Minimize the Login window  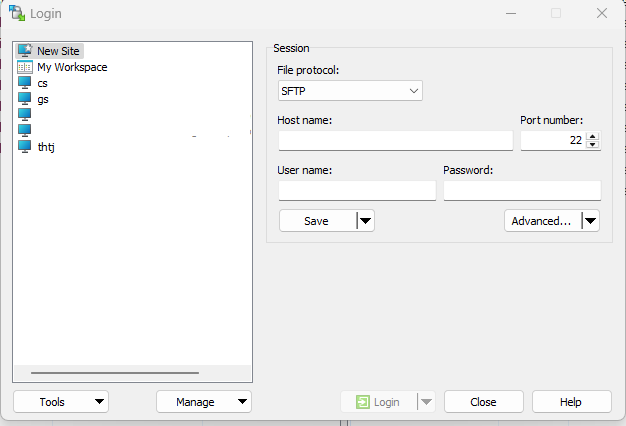pyautogui.click(x=511, y=13)
